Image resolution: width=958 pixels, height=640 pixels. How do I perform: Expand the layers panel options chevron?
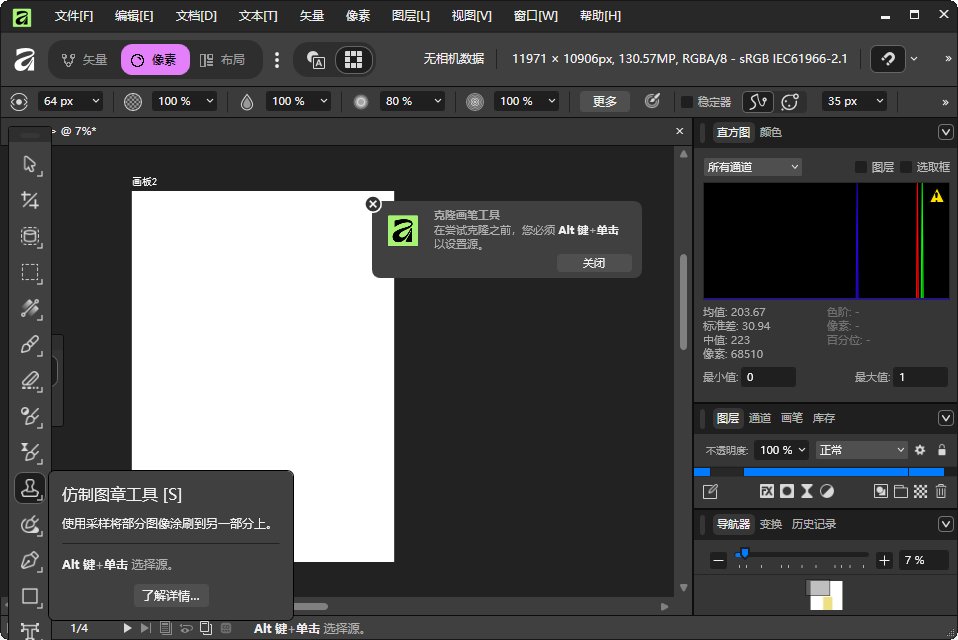[946, 418]
